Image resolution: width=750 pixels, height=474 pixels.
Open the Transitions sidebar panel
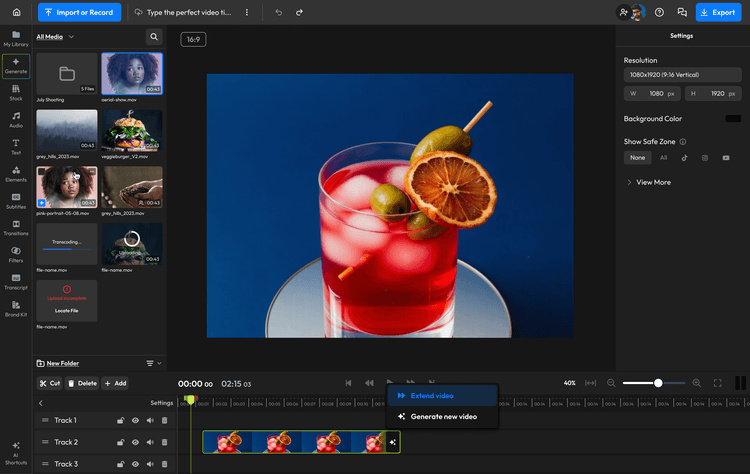point(16,228)
